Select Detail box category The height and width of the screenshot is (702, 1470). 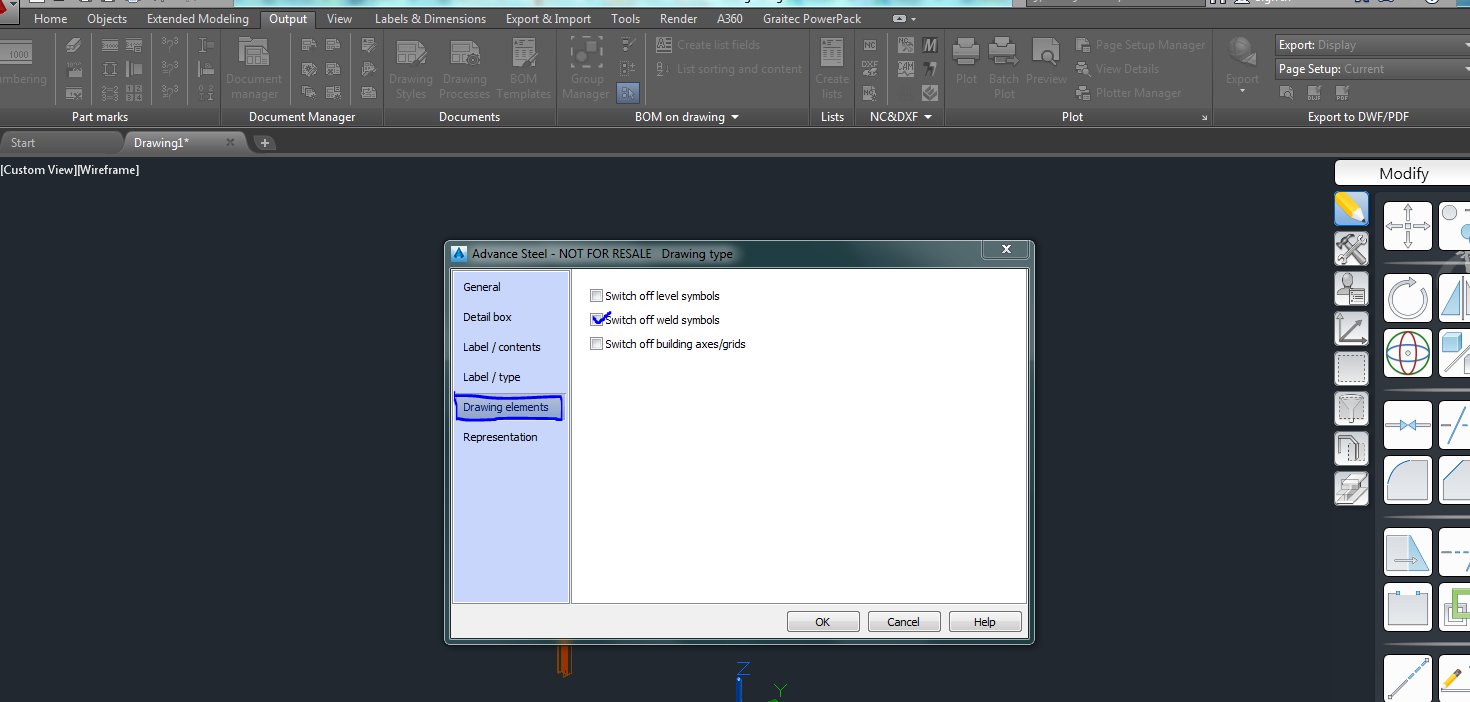tap(487, 317)
